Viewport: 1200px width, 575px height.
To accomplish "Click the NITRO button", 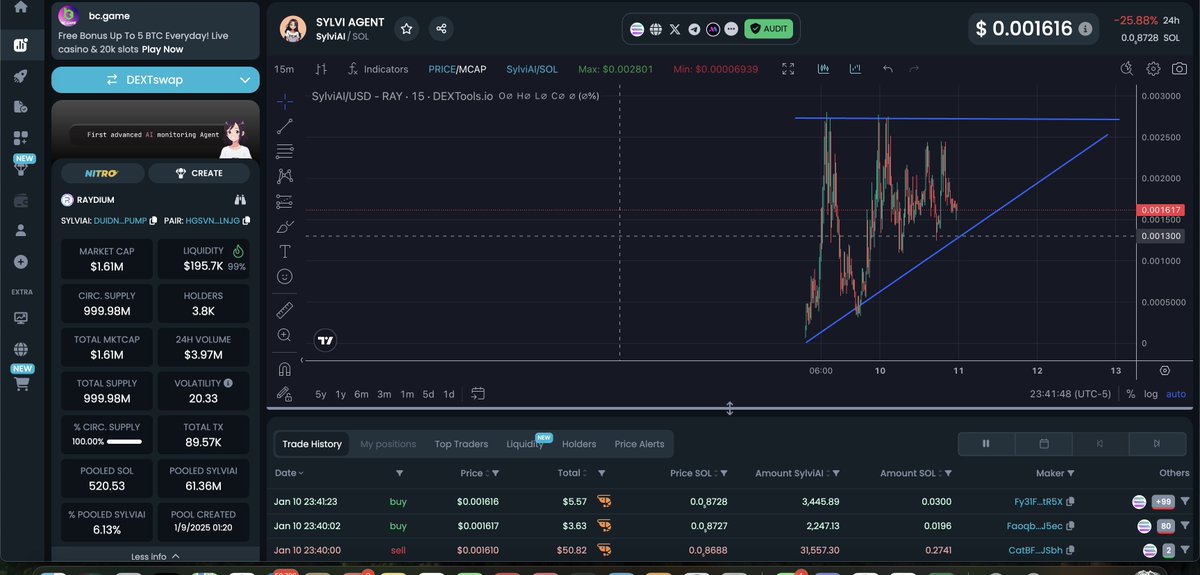I will (101, 173).
